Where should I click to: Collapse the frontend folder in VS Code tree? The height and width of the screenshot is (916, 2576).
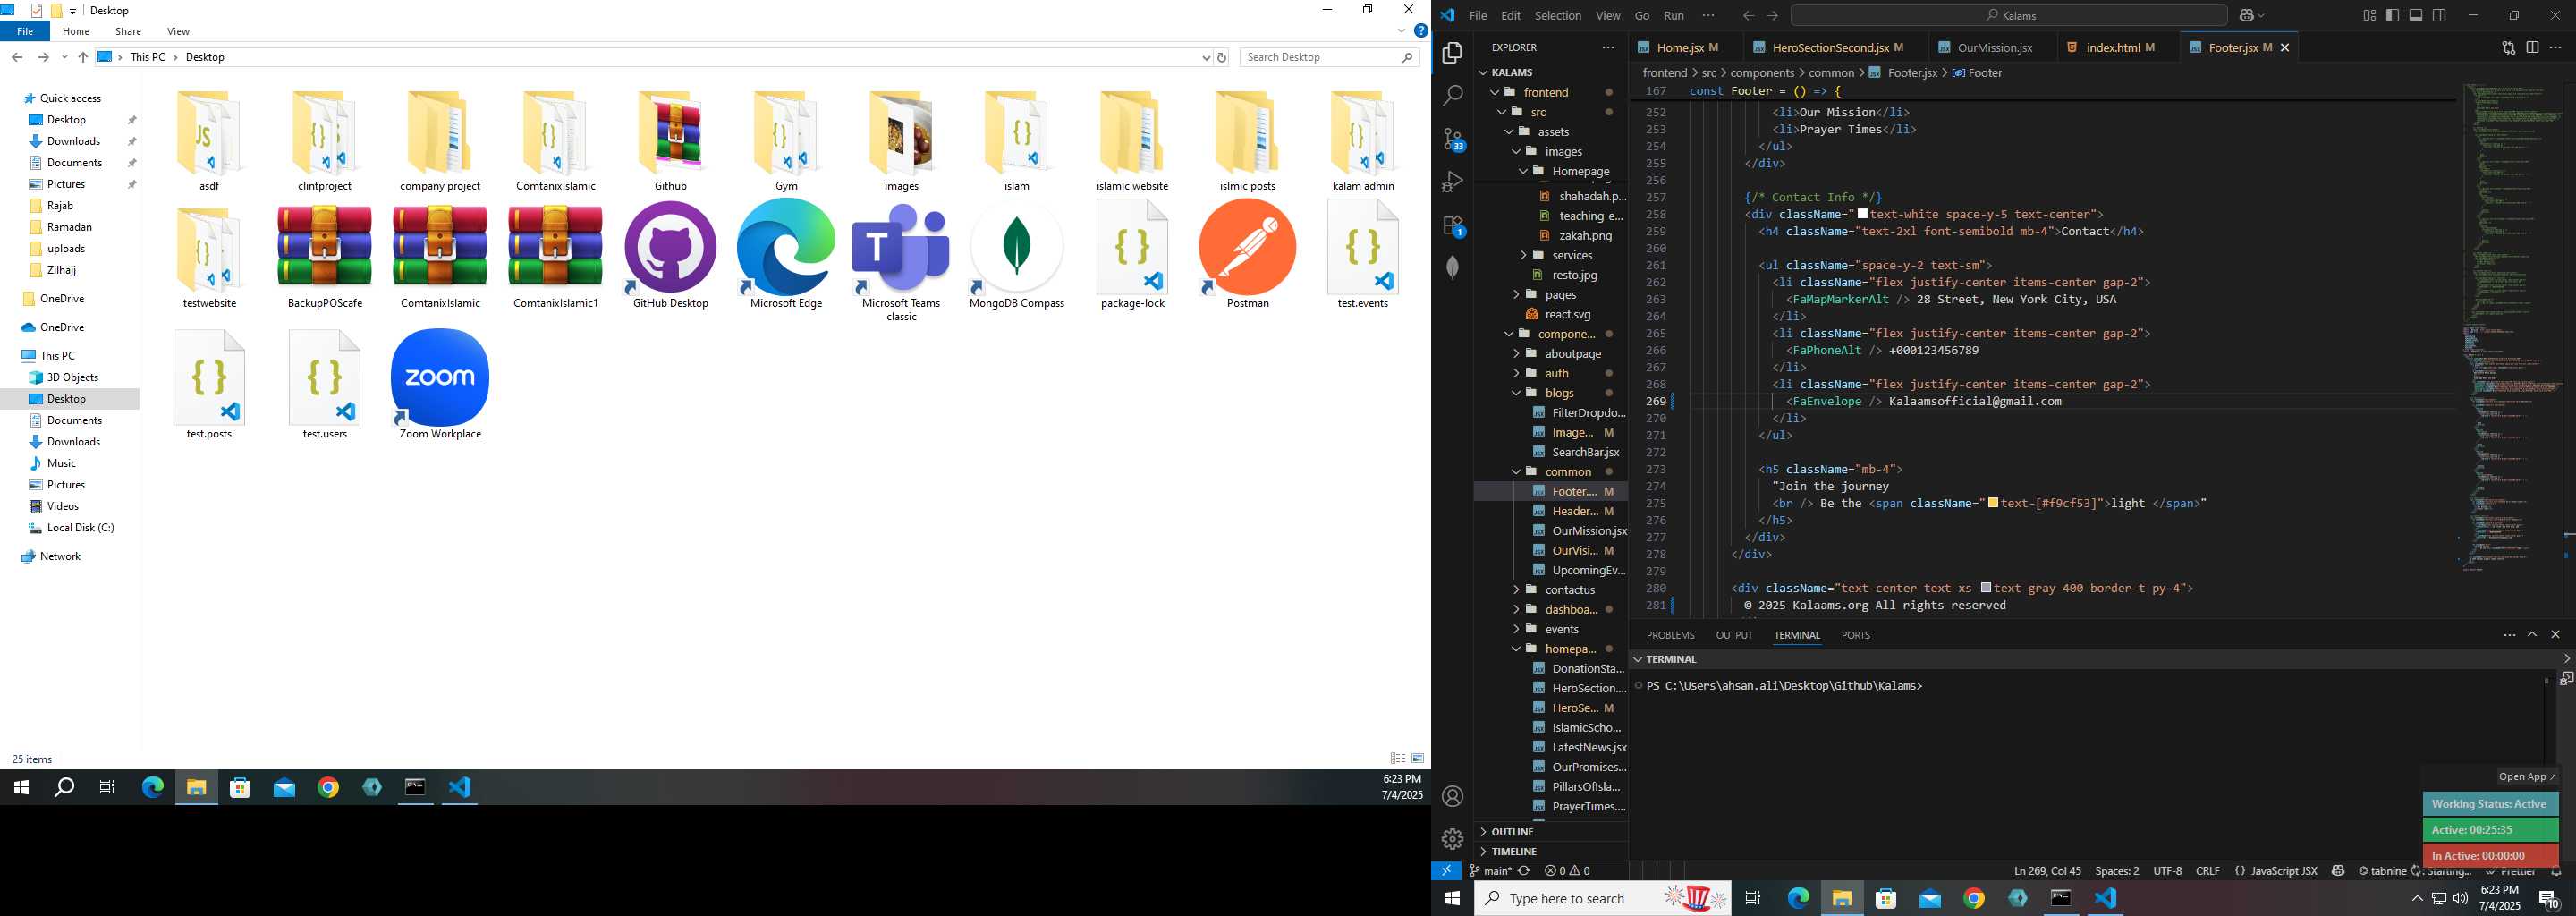(x=1495, y=92)
